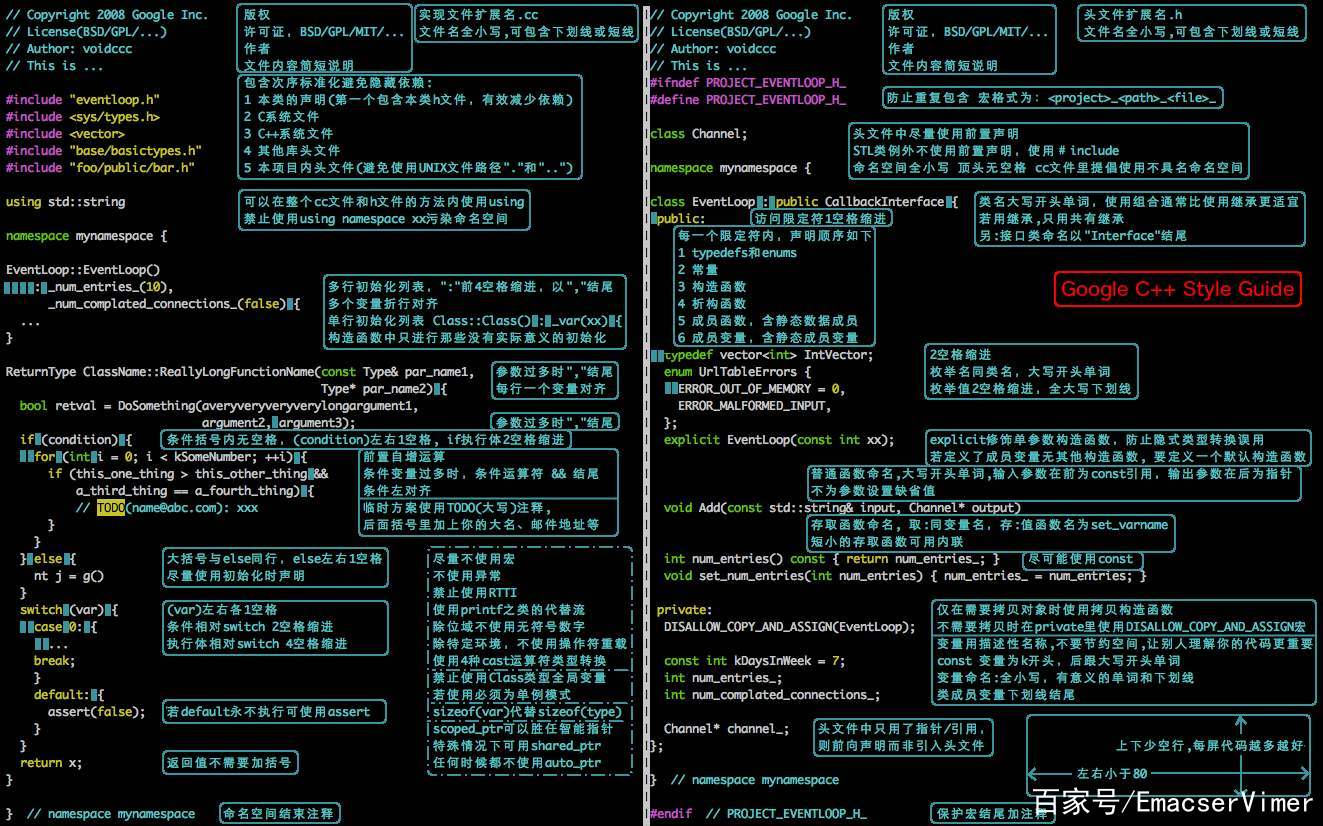Click int num_complated_connections_; member declaration
The height and width of the screenshot is (826, 1323).
pyautogui.click(x=772, y=695)
